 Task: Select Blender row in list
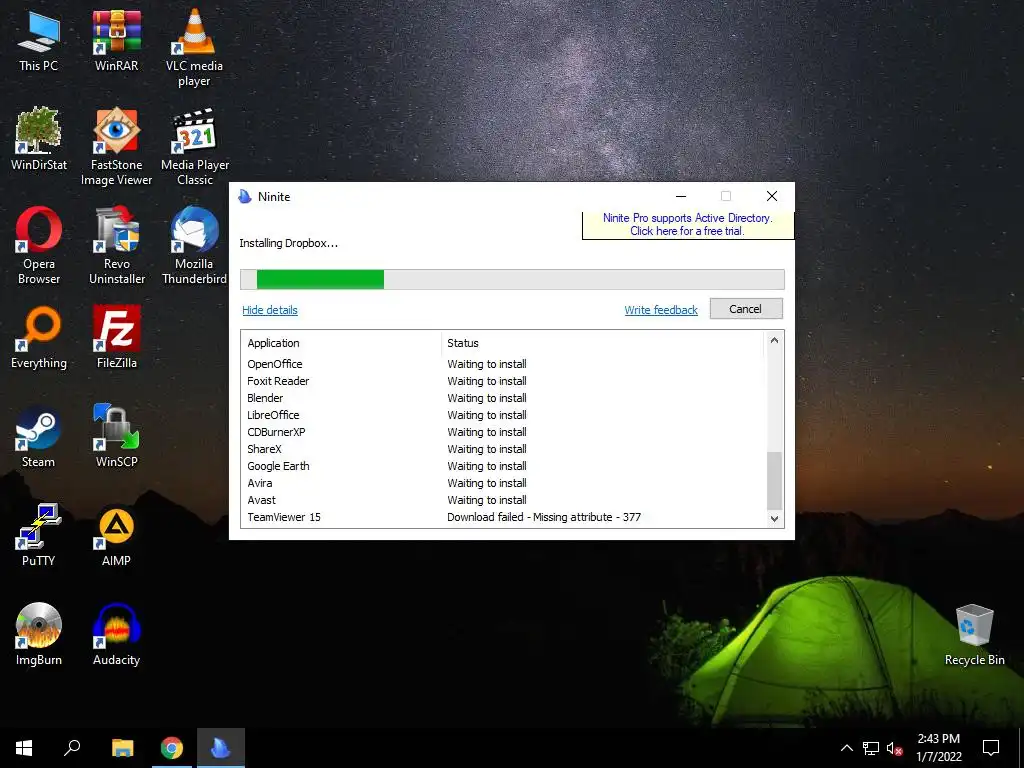point(503,398)
